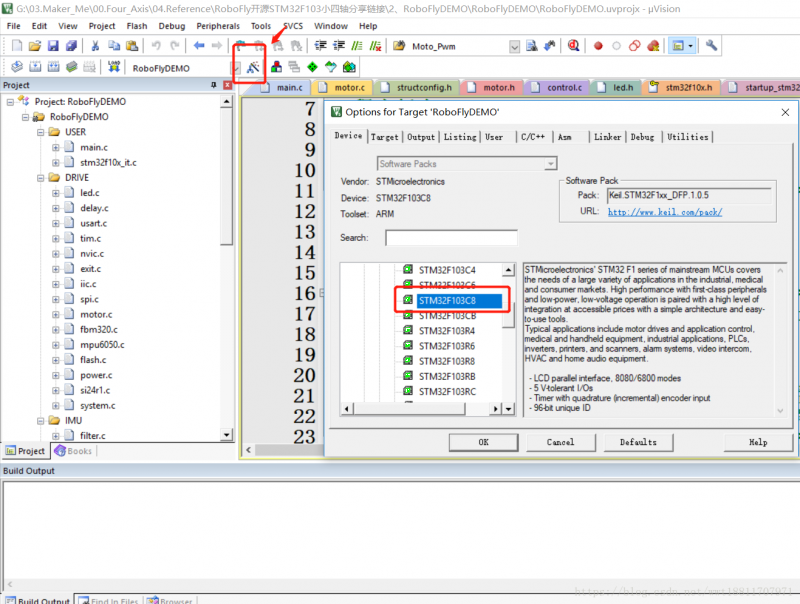Insert a breakpoint with red dot icon
Image resolution: width=800 pixels, height=604 pixels.
[598, 46]
